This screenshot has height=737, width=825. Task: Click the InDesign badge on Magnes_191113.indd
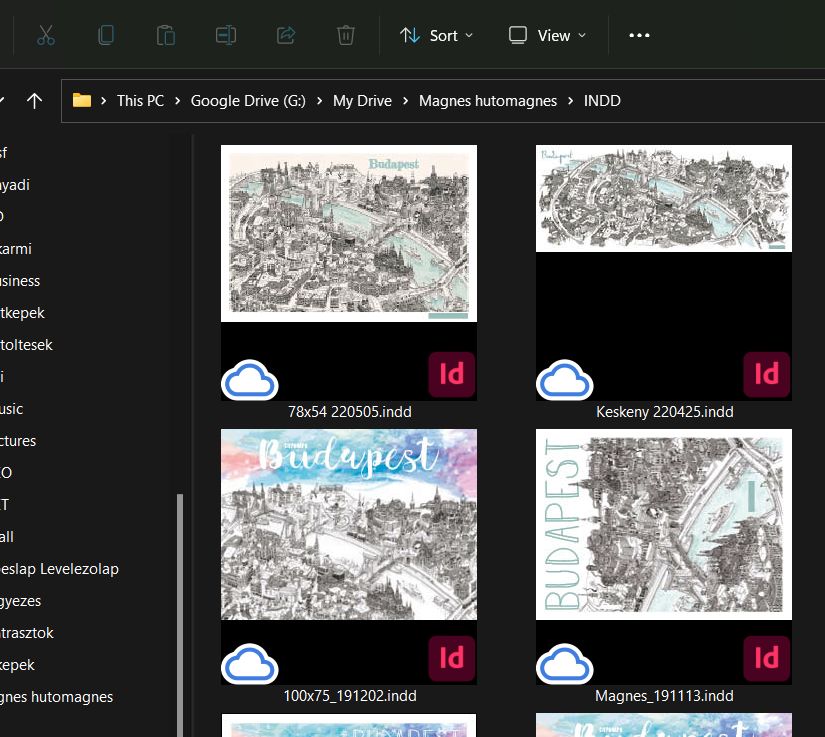766,659
